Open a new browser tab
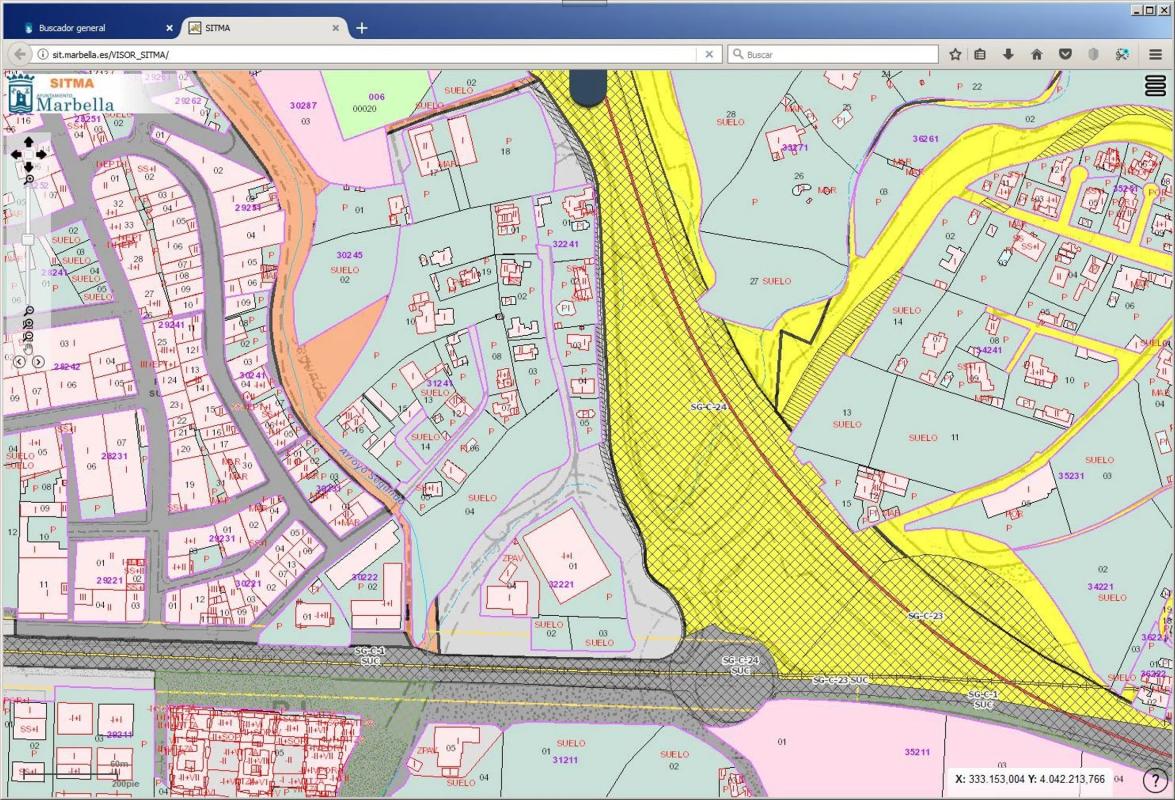 click(x=362, y=28)
